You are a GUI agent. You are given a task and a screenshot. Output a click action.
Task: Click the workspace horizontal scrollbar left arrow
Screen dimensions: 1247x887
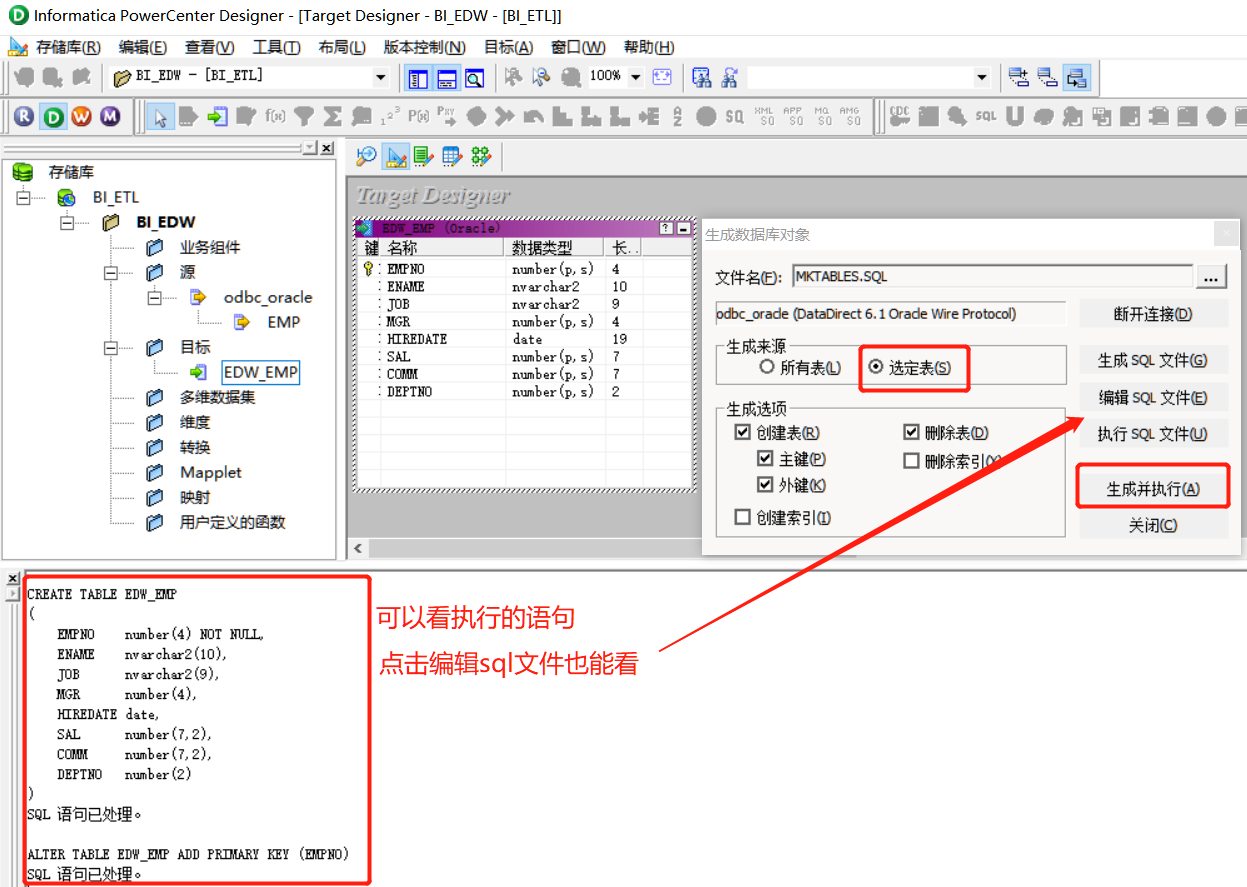coord(357,548)
